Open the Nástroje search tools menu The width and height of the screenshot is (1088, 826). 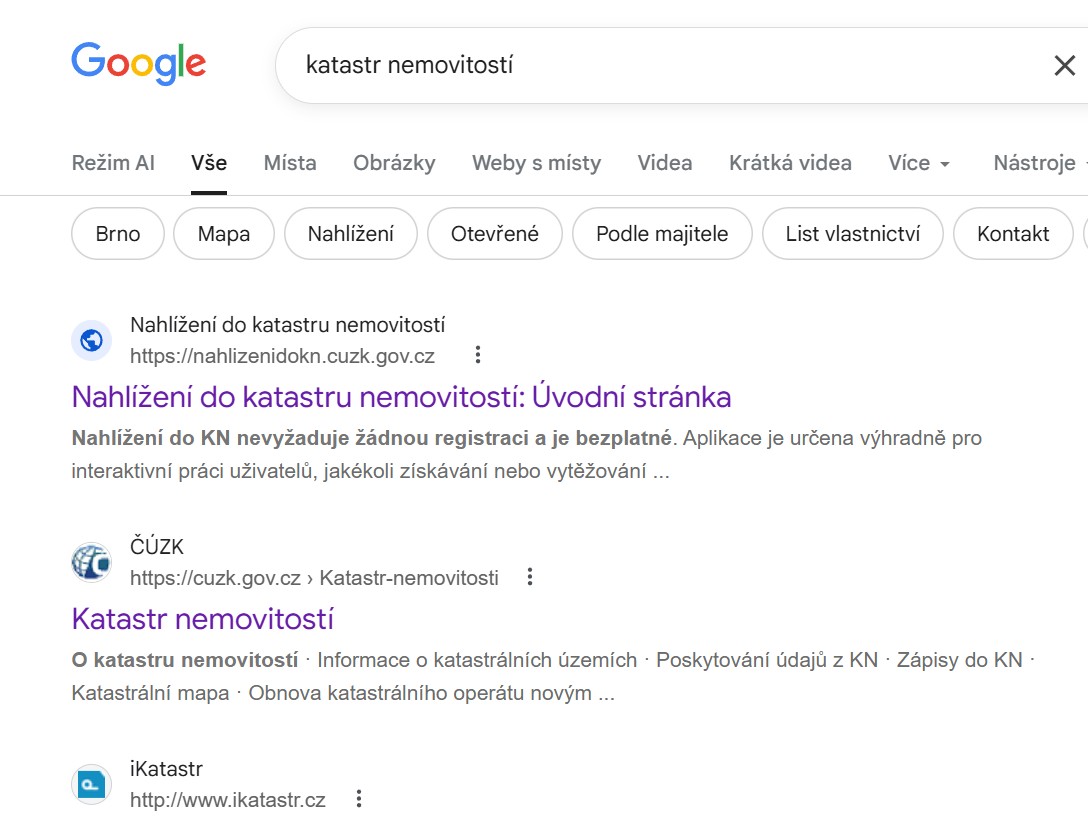tap(1034, 163)
